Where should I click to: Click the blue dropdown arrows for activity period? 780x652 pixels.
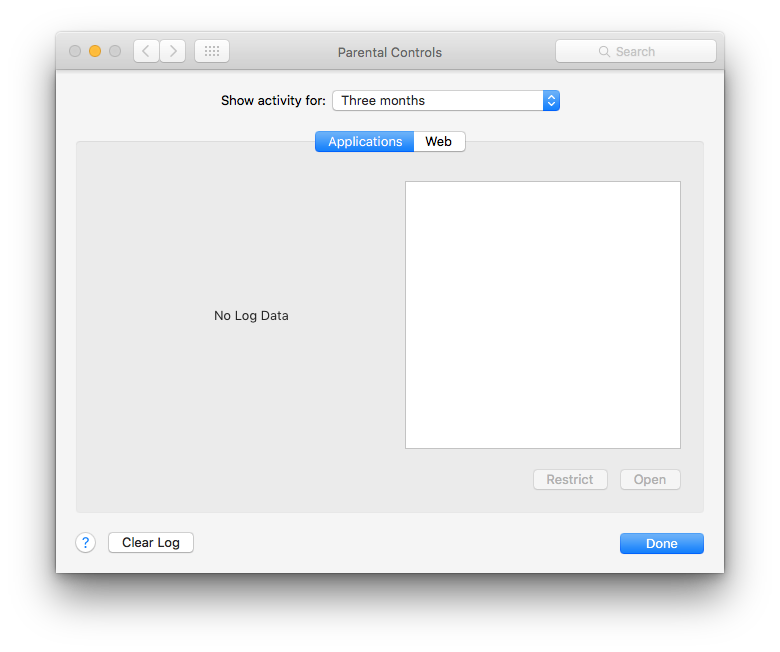point(551,101)
